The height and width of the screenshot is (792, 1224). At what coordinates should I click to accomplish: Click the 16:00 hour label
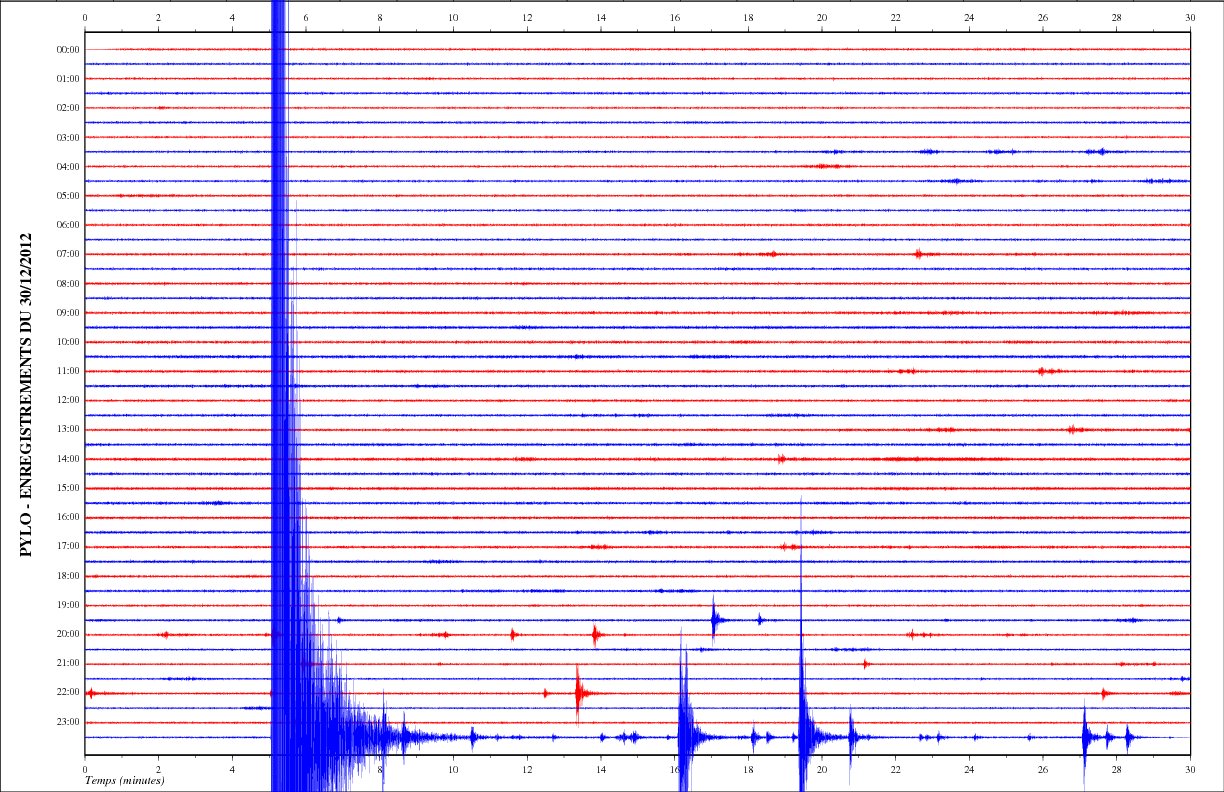[x=68, y=517]
